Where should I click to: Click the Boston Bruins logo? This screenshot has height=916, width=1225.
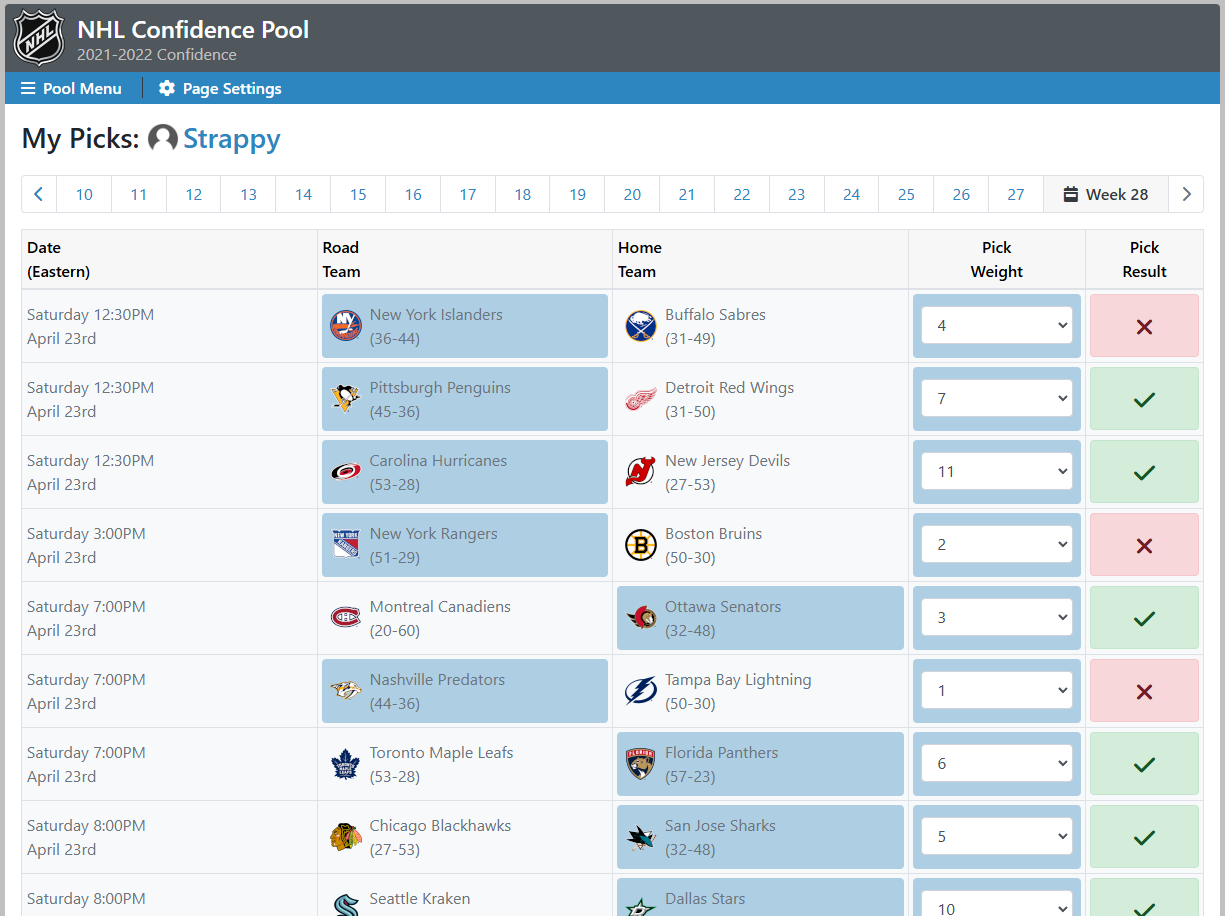641,545
